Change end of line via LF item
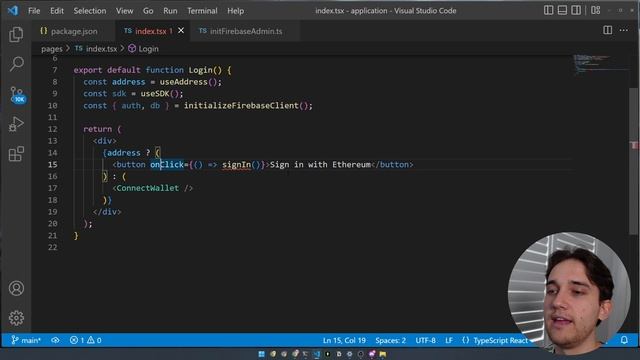 (449, 340)
